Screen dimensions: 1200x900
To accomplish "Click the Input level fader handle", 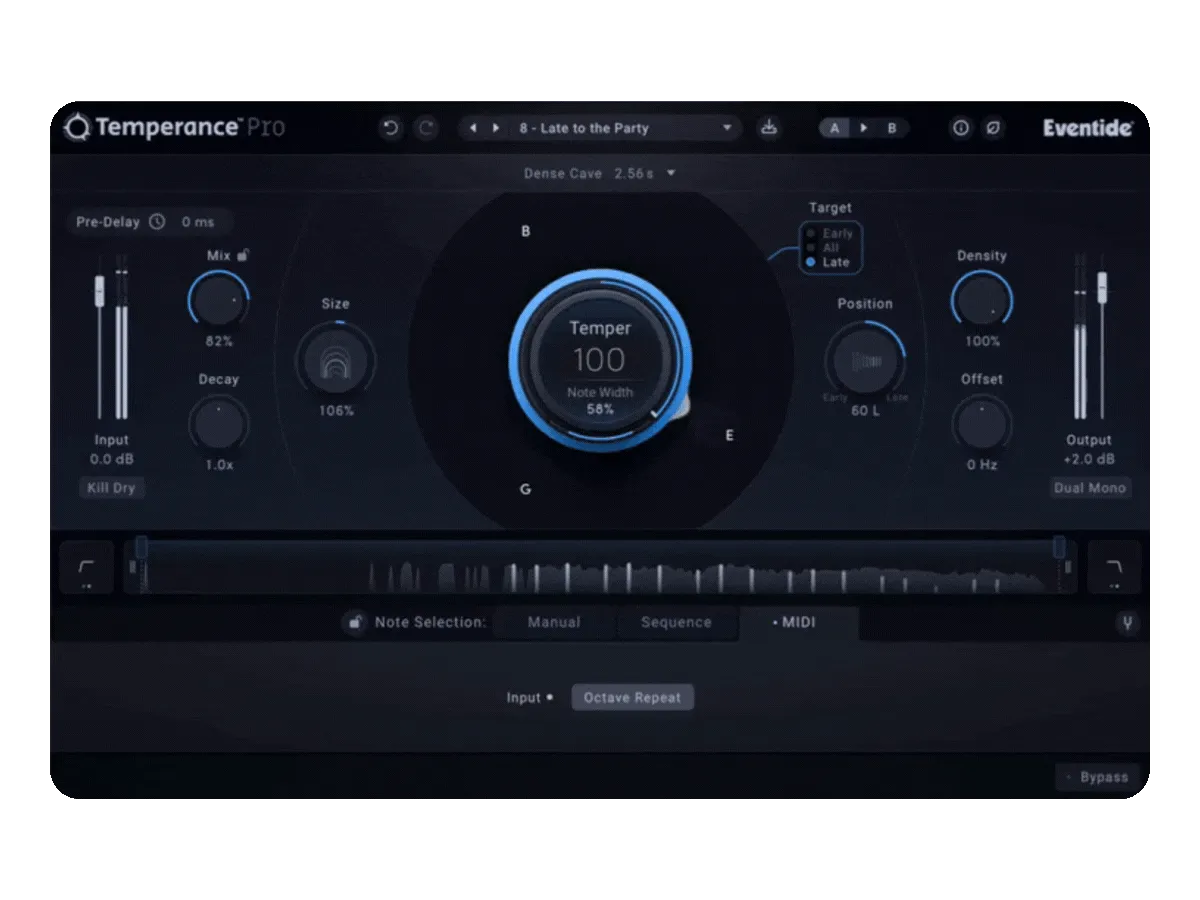I will [x=99, y=291].
